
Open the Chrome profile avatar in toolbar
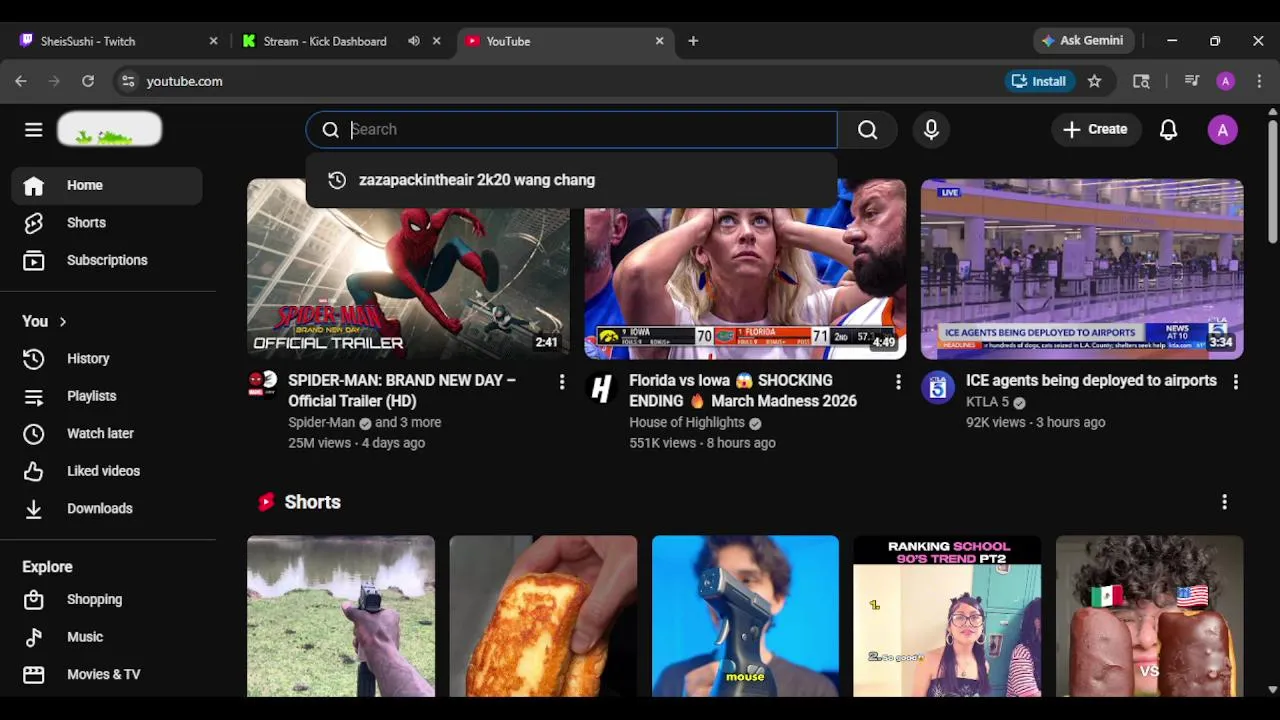tap(1225, 81)
